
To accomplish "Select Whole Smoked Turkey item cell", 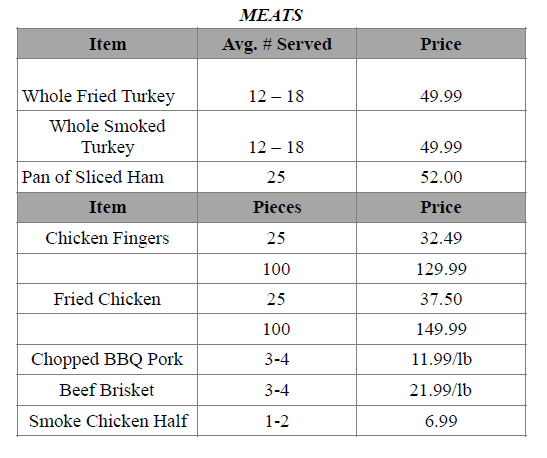I will [x=107, y=136].
